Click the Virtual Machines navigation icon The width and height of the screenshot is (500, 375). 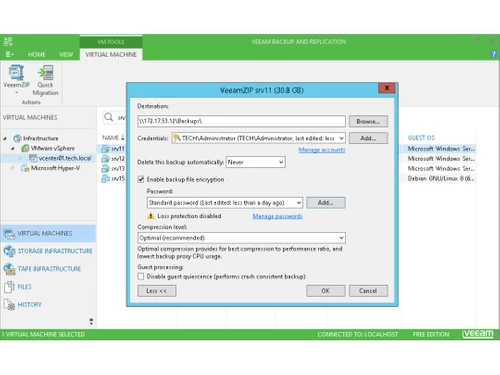point(9,233)
